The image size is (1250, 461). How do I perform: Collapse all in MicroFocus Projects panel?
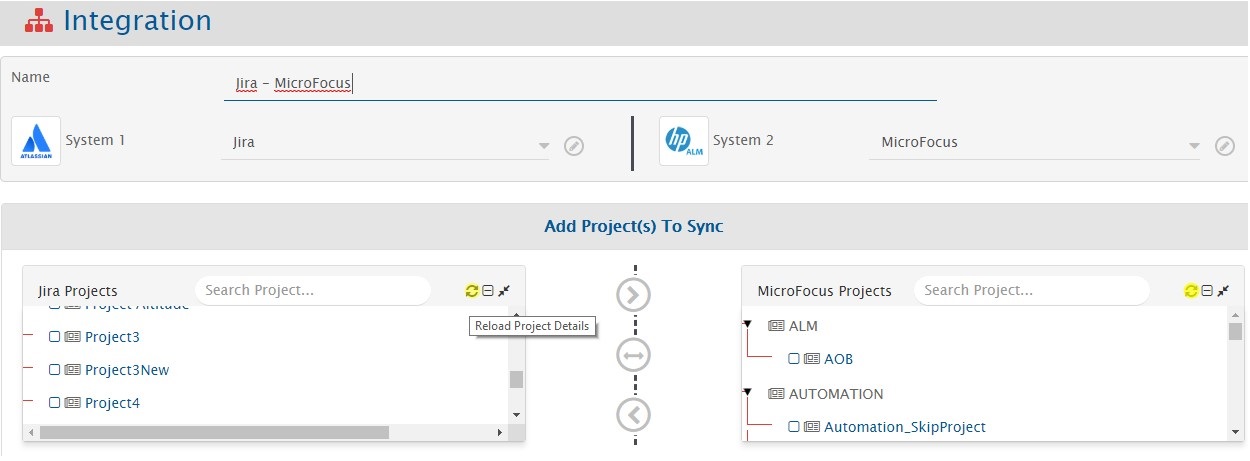point(1207,291)
